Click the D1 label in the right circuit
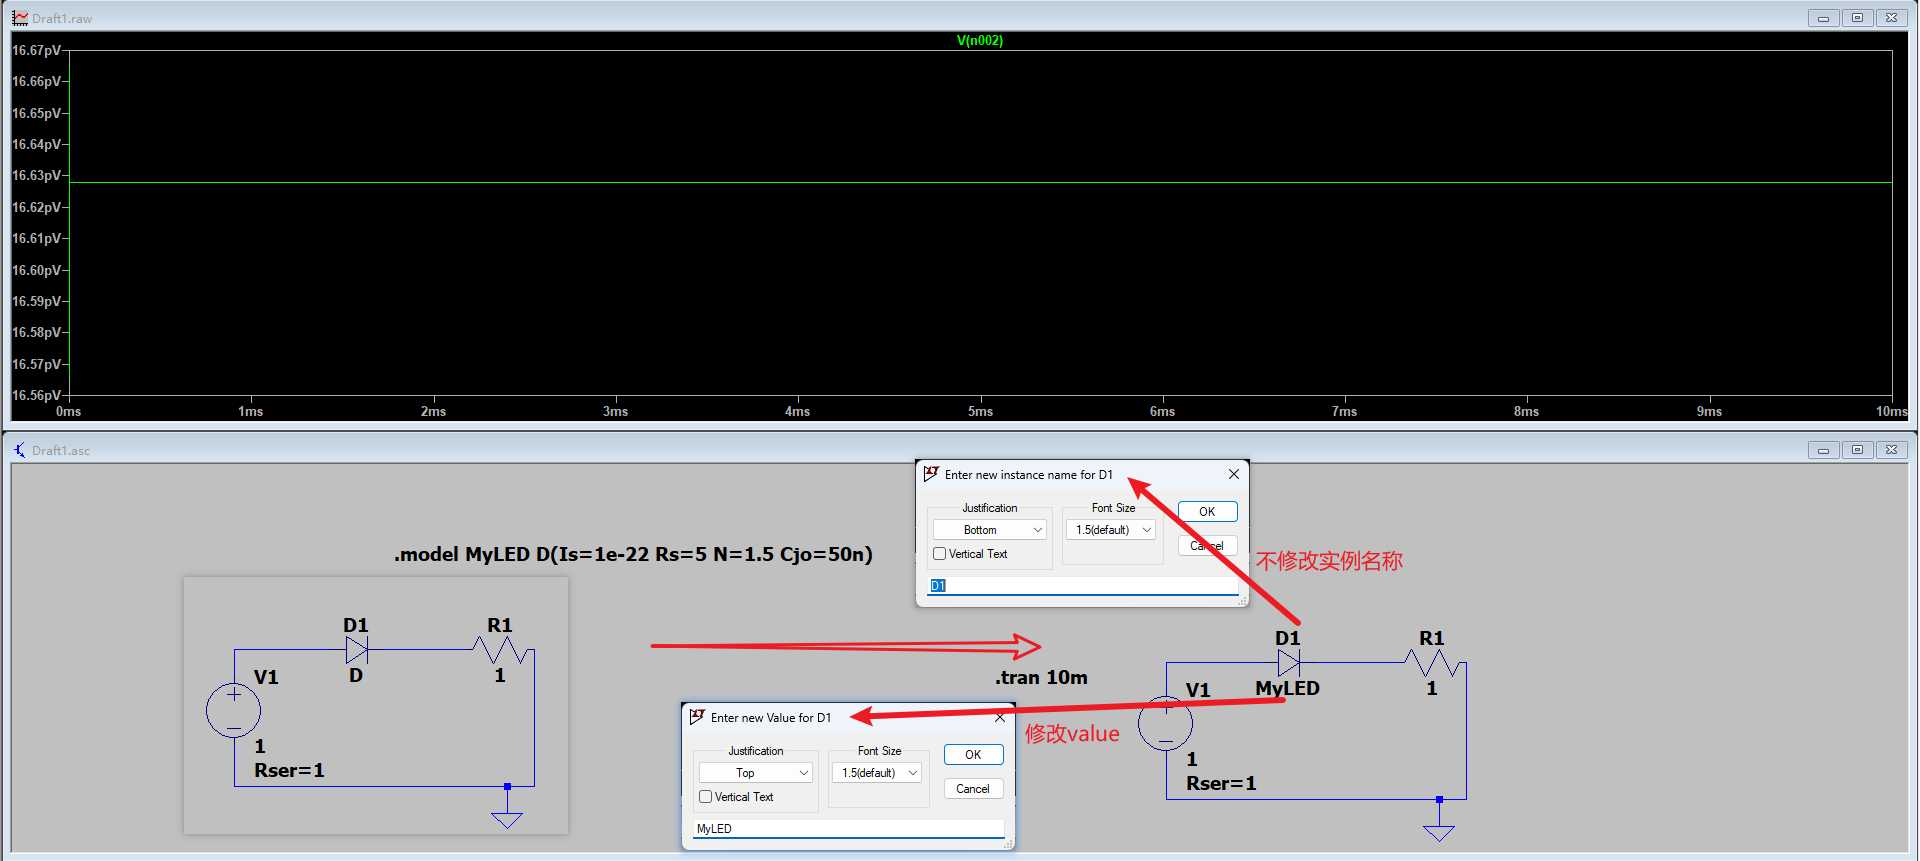 click(x=1288, y=638)
